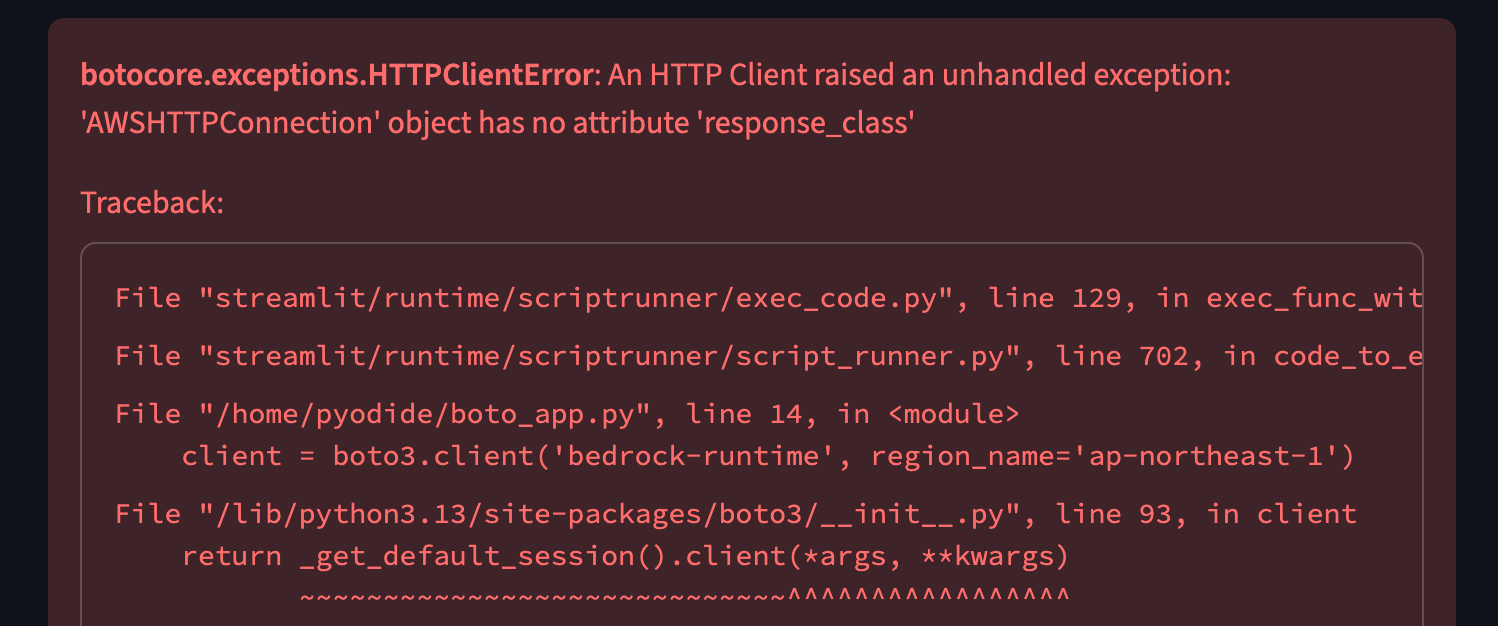1498x626 pixels.
Task: Click the 'client = boto3.client' code line
Action: coord(340,457)
